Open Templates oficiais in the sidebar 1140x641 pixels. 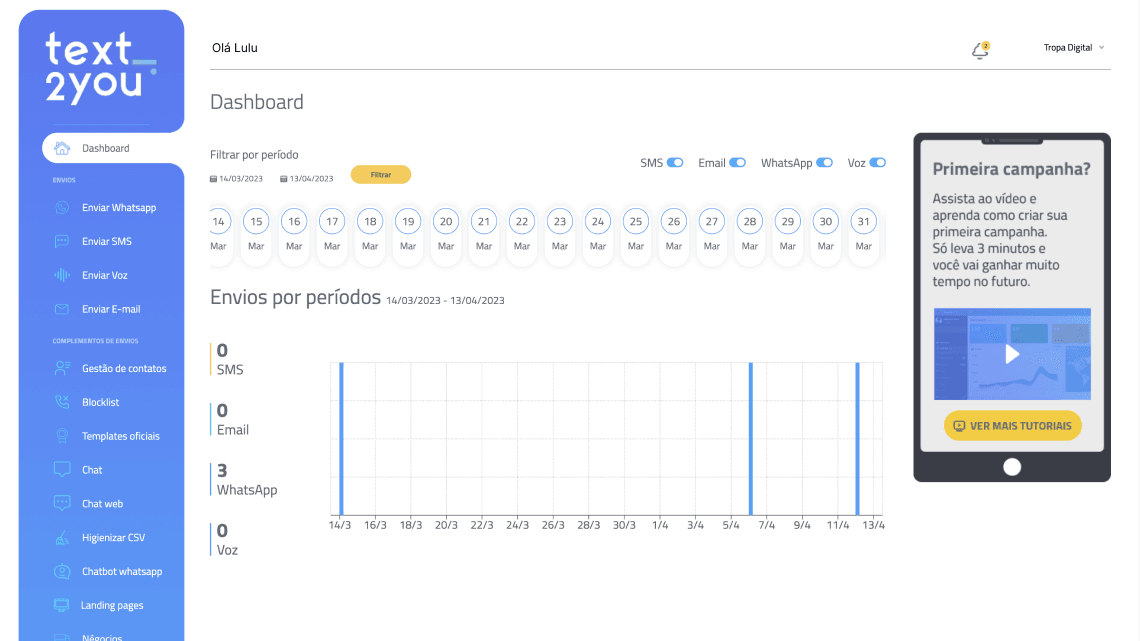(x=120, y=436)
